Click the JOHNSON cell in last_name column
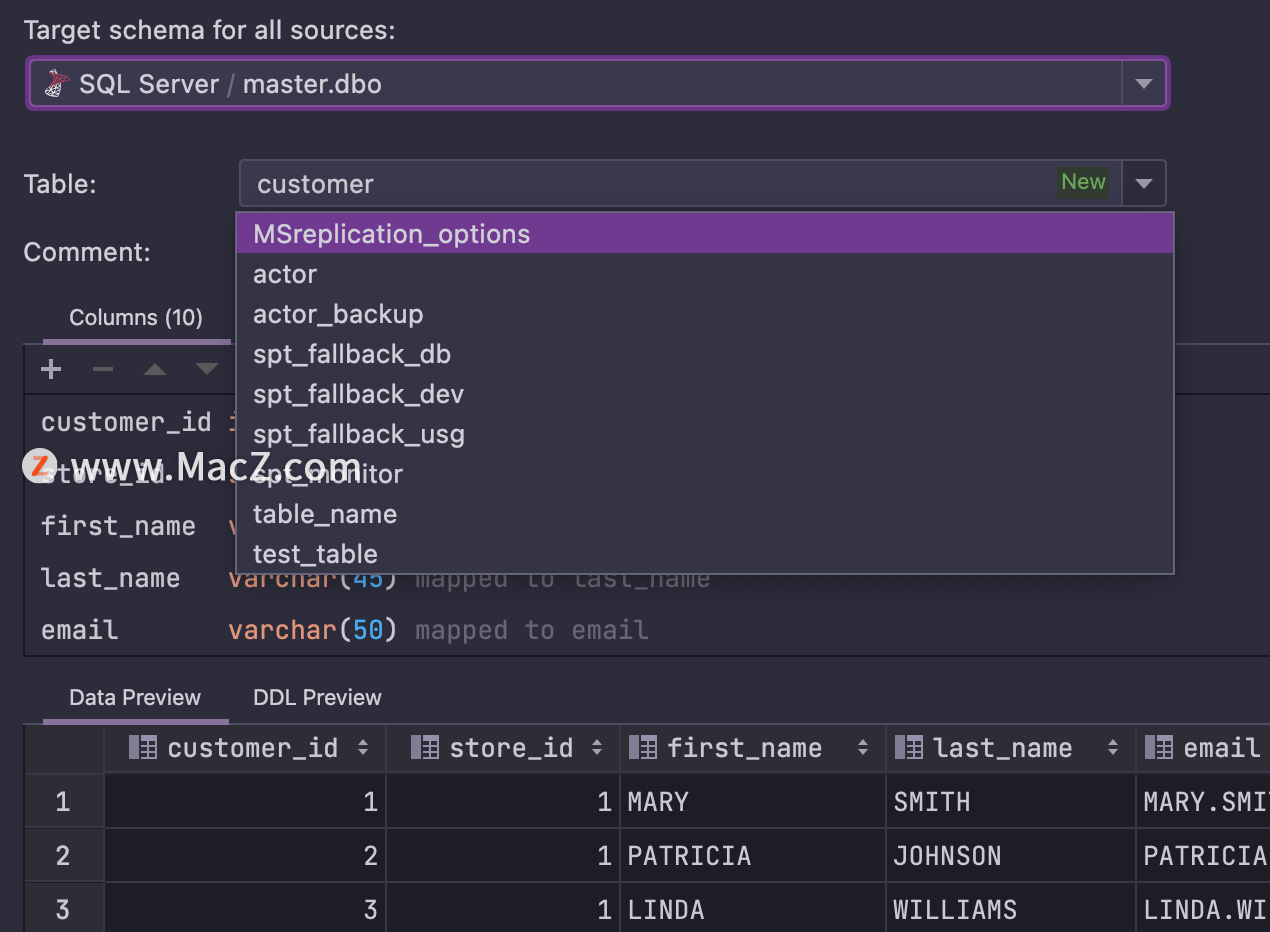Viewport: 1270px width, 932px height. [1011, 856]
